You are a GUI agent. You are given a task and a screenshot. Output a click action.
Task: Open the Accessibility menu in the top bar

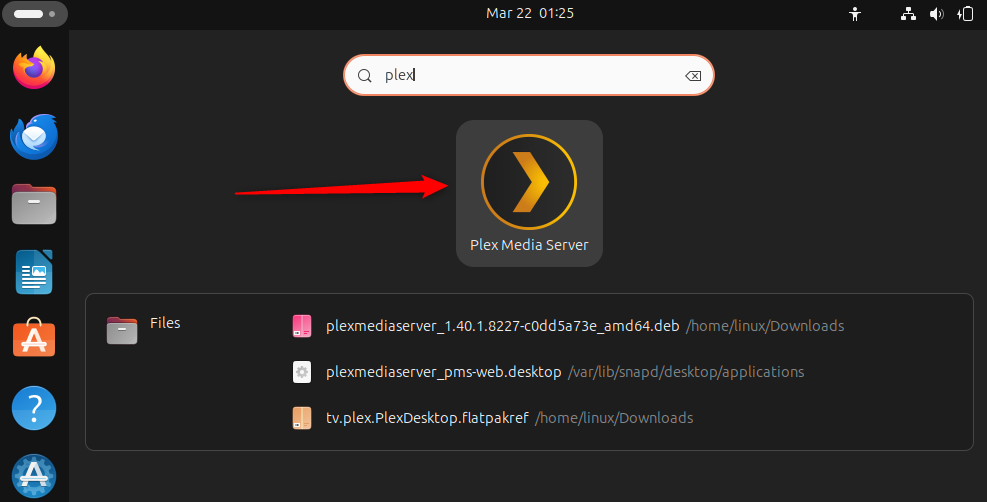(x=854, y=14)
